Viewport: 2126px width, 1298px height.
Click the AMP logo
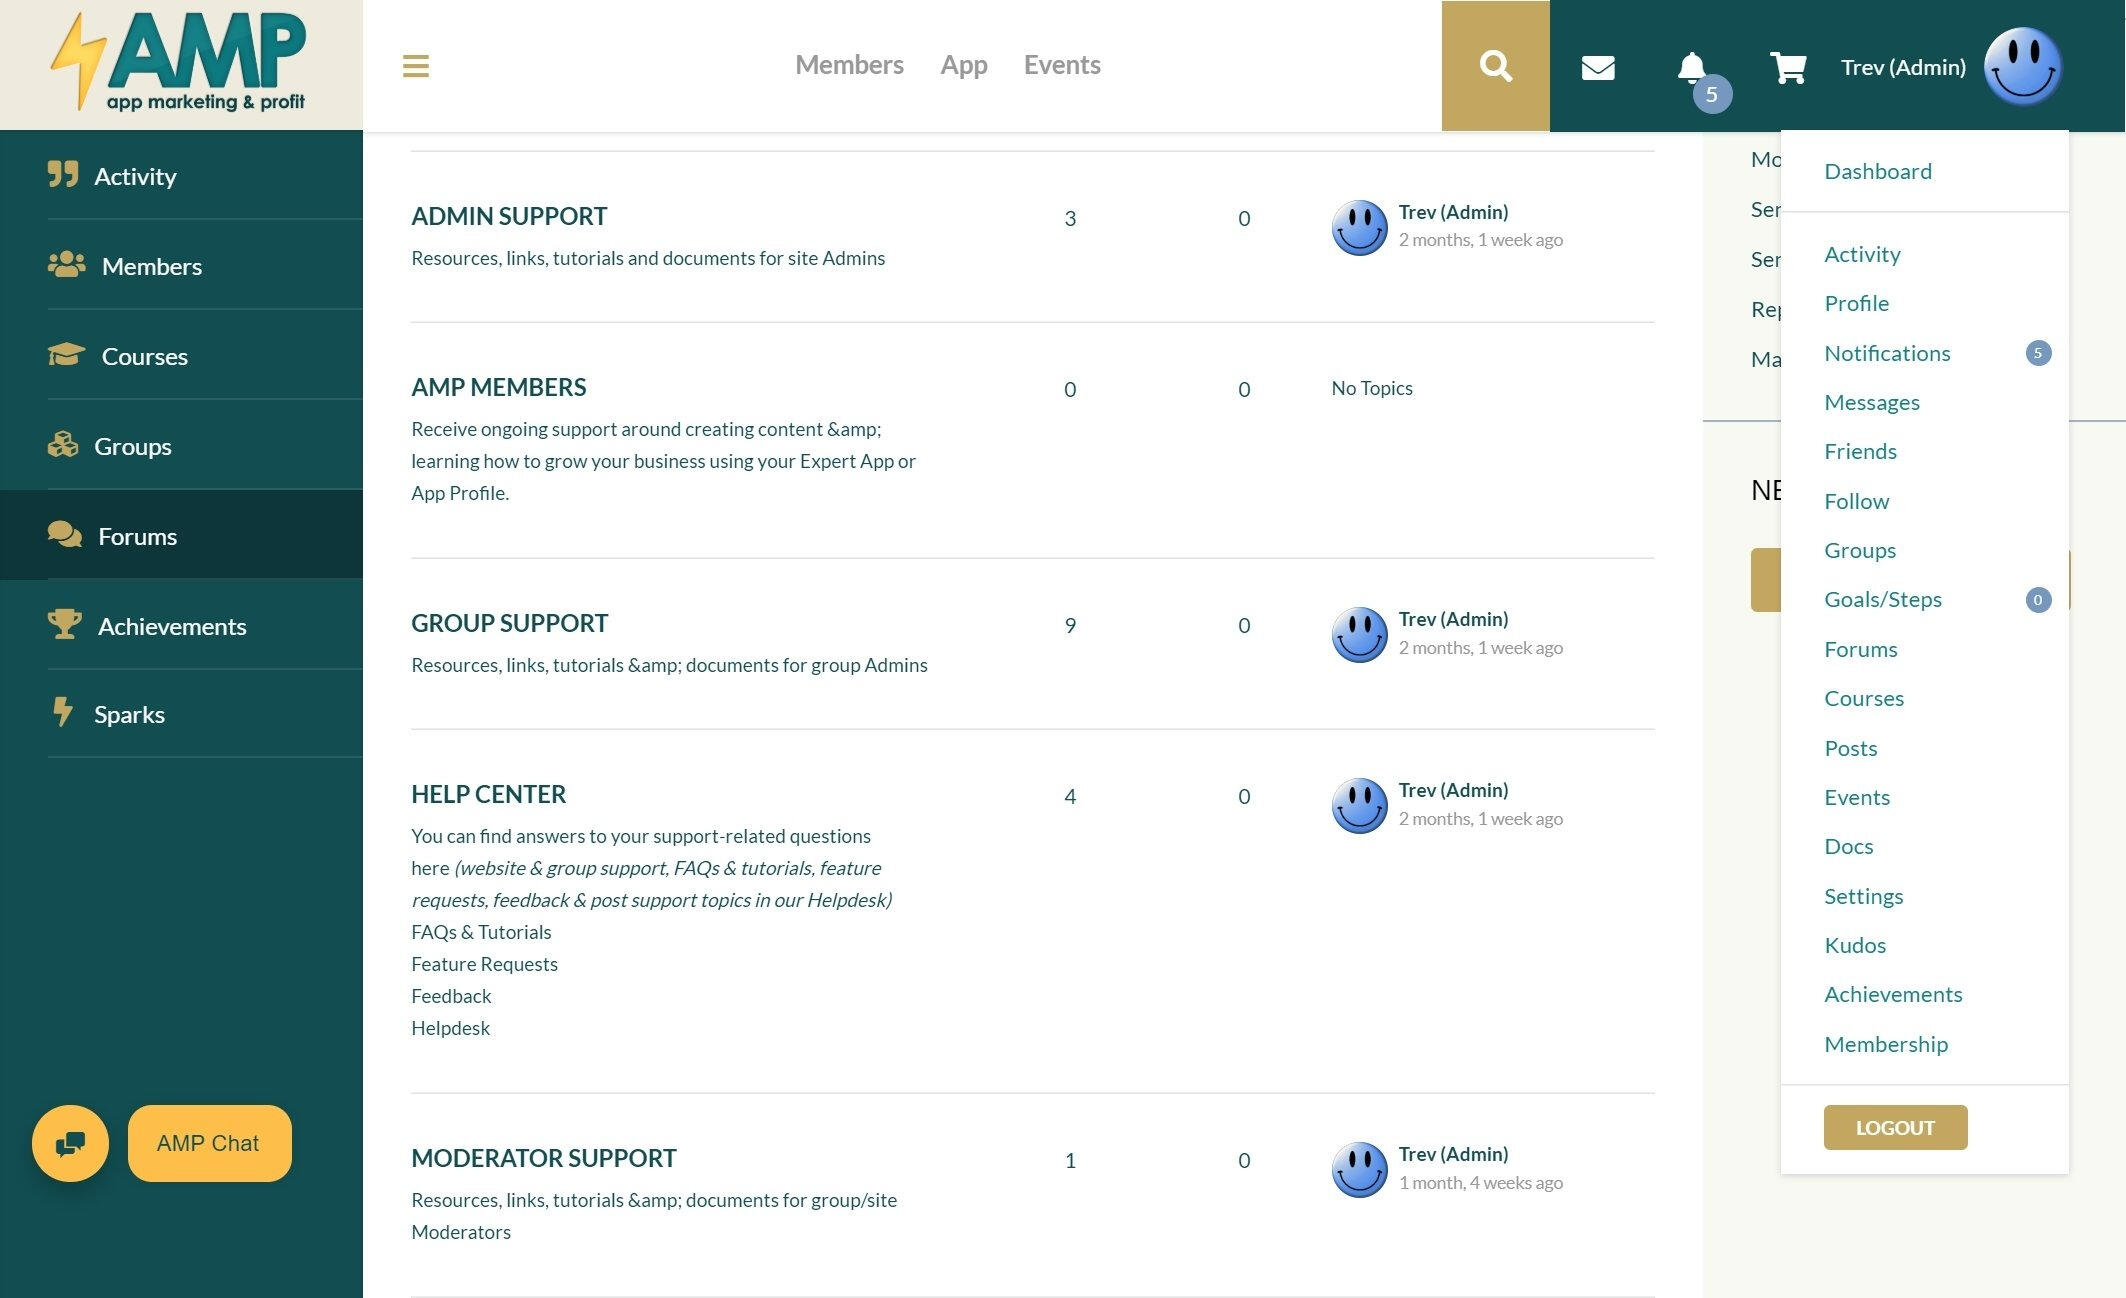click(x=180, y=62)
